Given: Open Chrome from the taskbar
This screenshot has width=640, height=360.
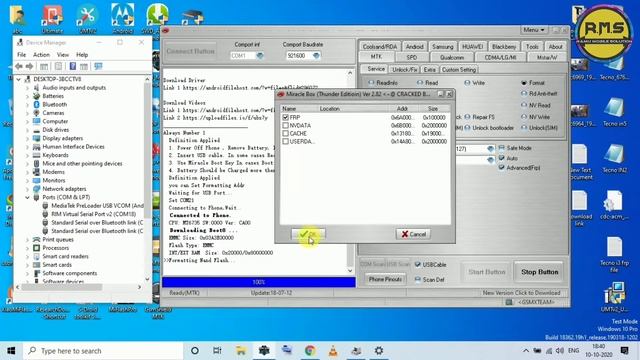Looking at the screenshot, I should (x=310, y=351).
